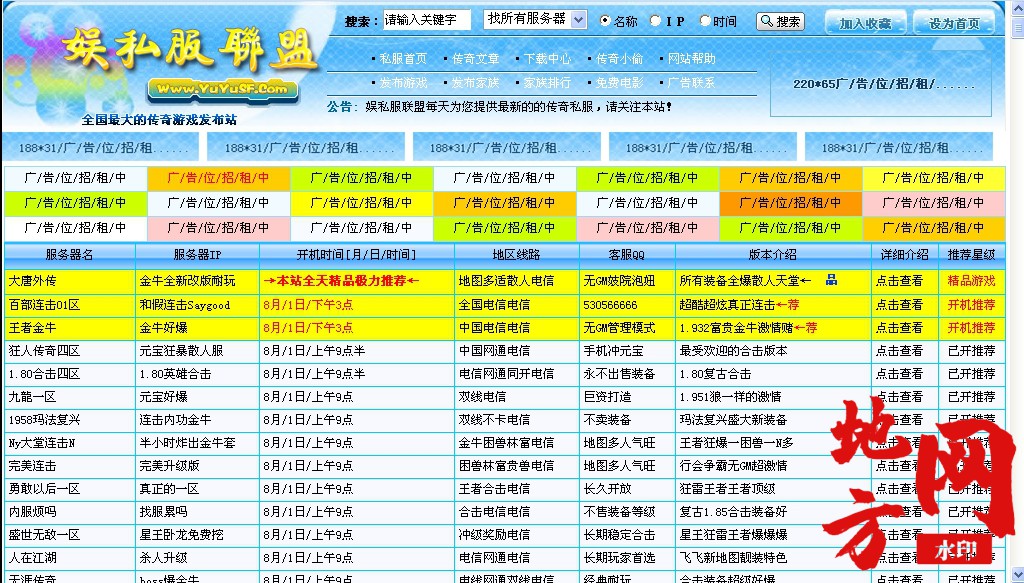
Task: Click the server name 百部连击01区
Action: [44, 305]
